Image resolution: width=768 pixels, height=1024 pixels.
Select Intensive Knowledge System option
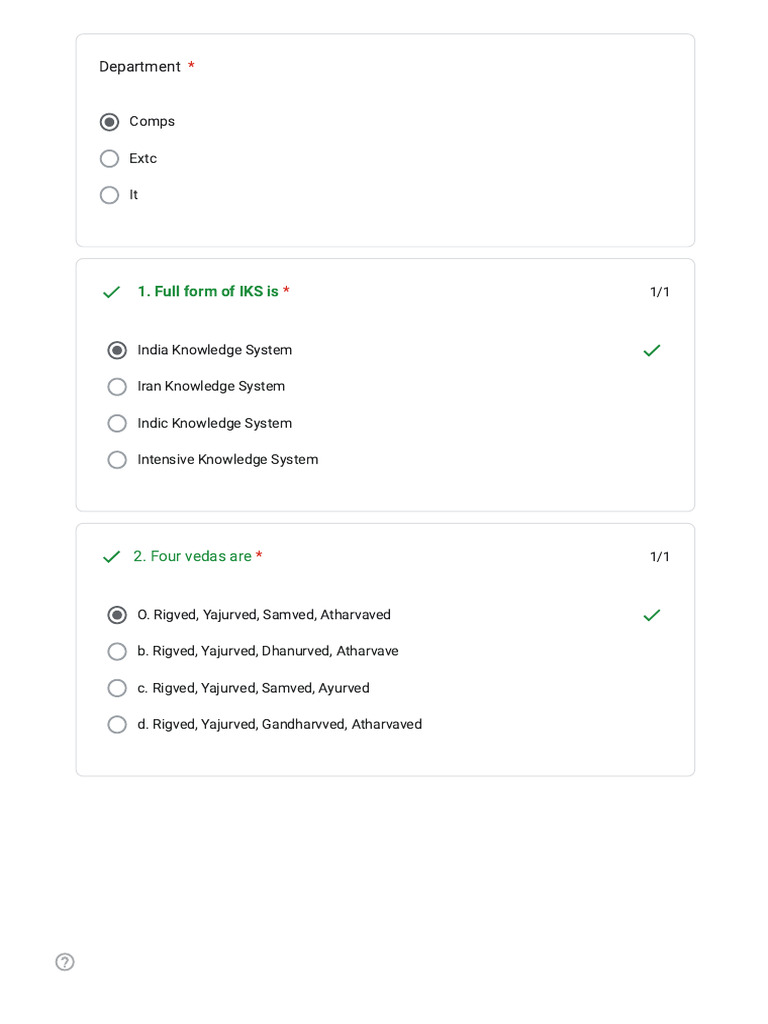[117, 460]
